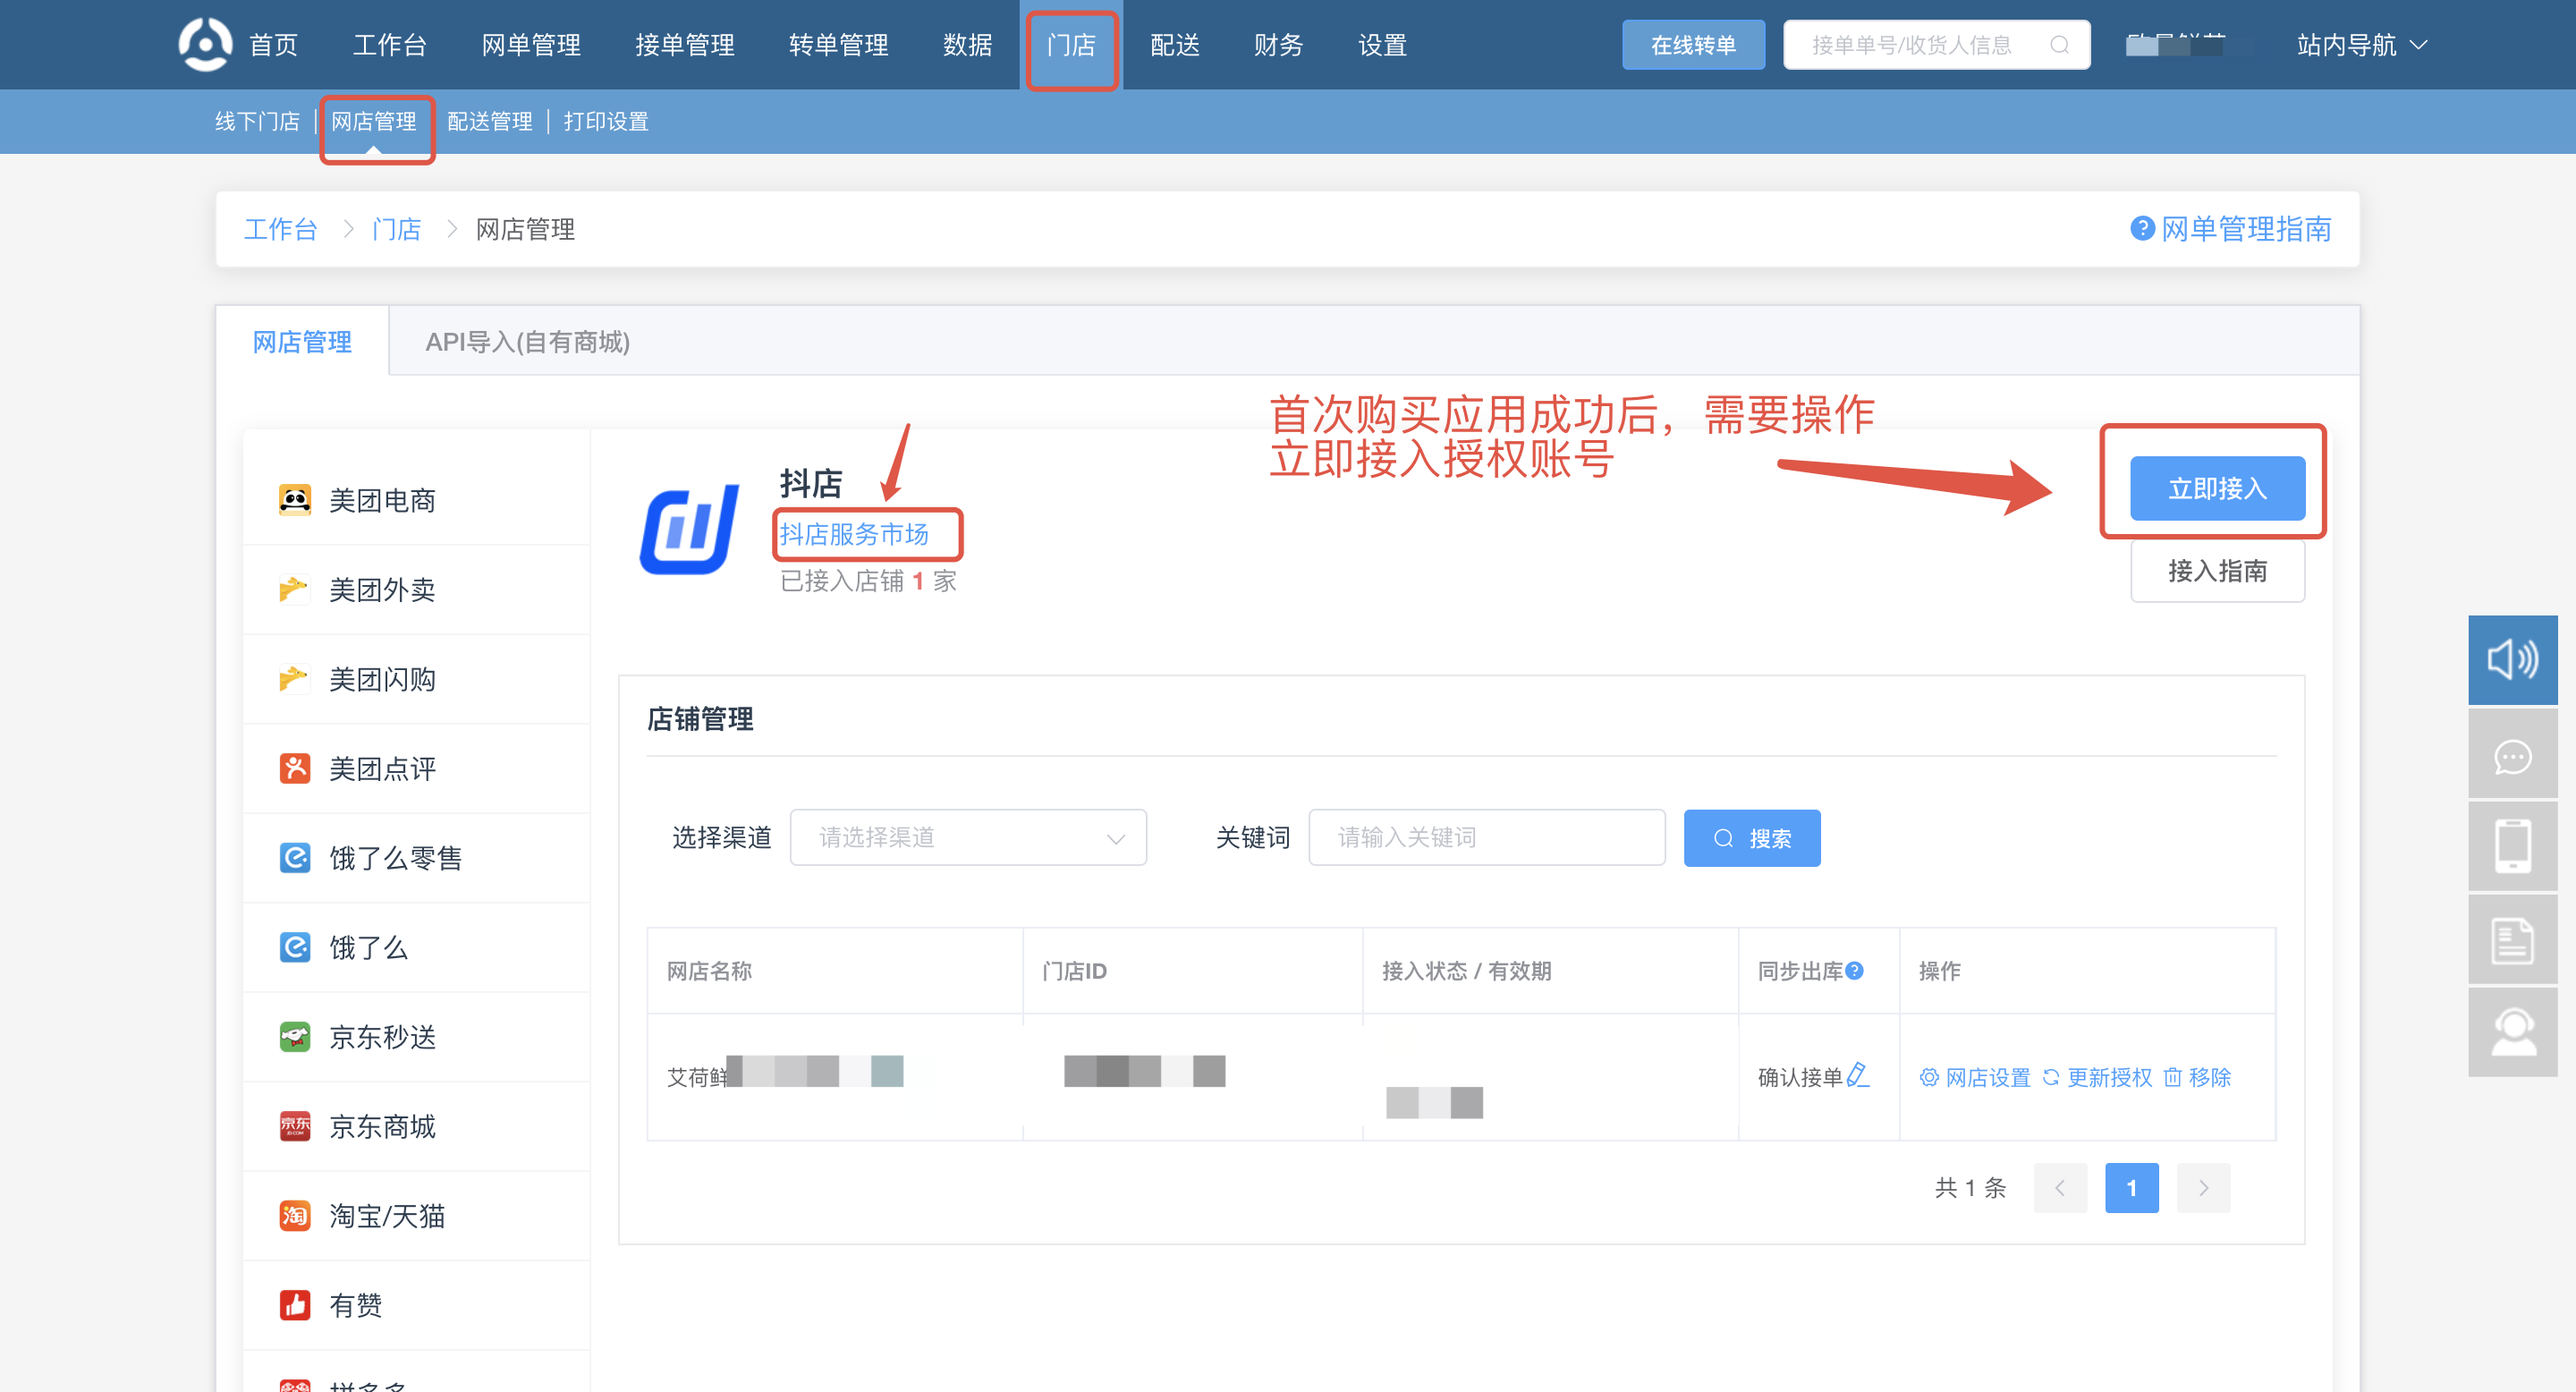Viewport: 2576px width, 1392px height.
Task: Open the customer service avatar icon
Action: [x=2512, y=1032]
